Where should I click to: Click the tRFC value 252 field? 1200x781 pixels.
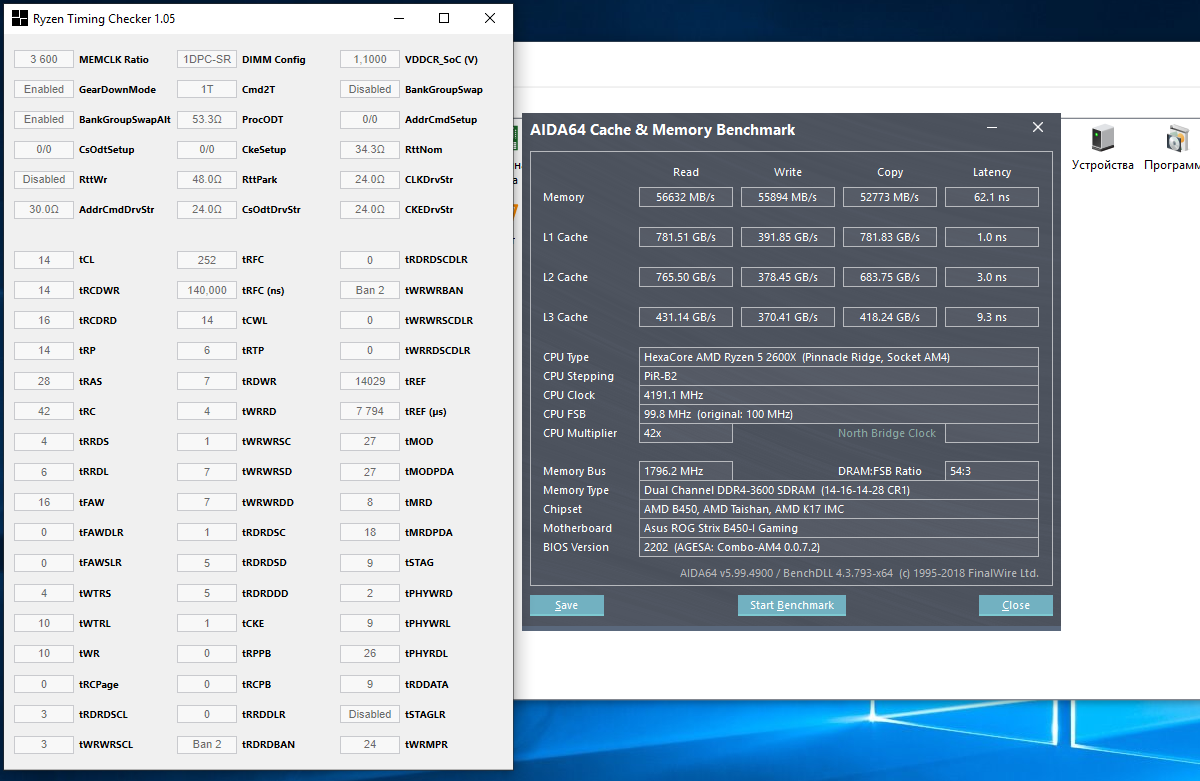point(207,260)
